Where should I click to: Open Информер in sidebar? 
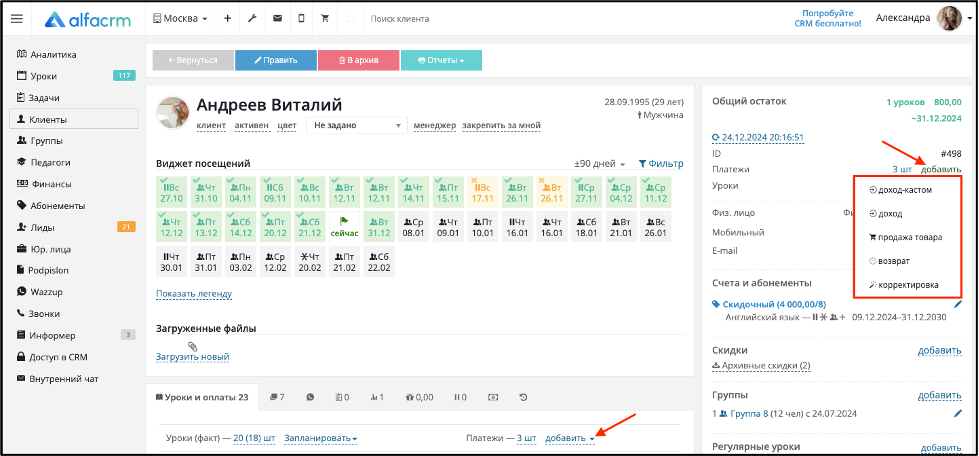52,335
